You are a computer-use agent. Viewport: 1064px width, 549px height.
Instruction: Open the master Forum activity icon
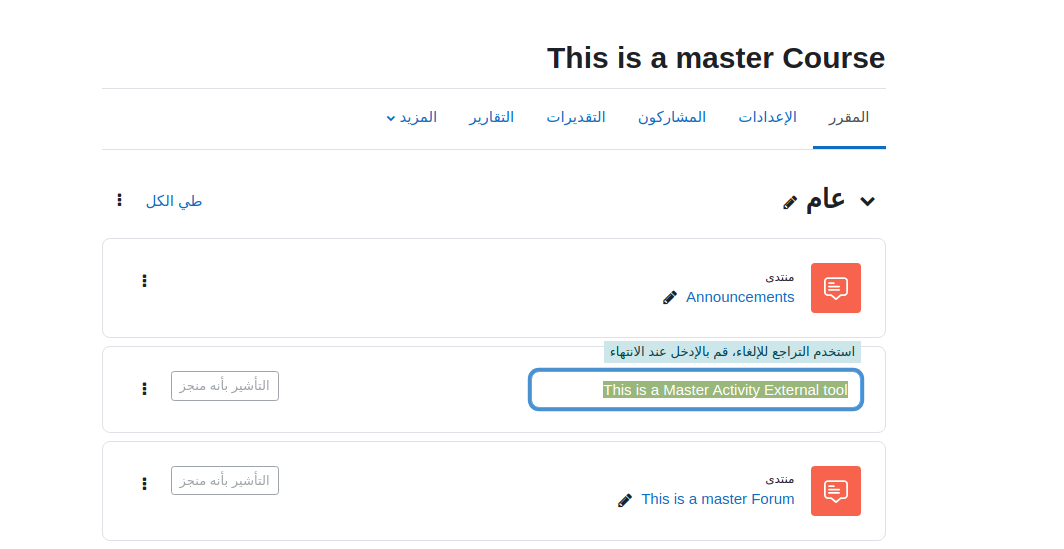click(x=835, y=491)
